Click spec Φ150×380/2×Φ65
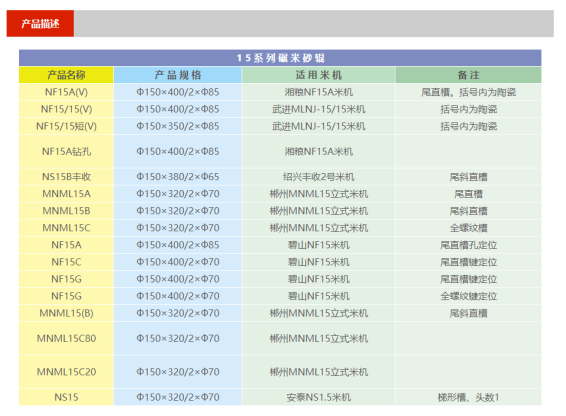Screen dimensions: 566x416 (x=178, y=177)
